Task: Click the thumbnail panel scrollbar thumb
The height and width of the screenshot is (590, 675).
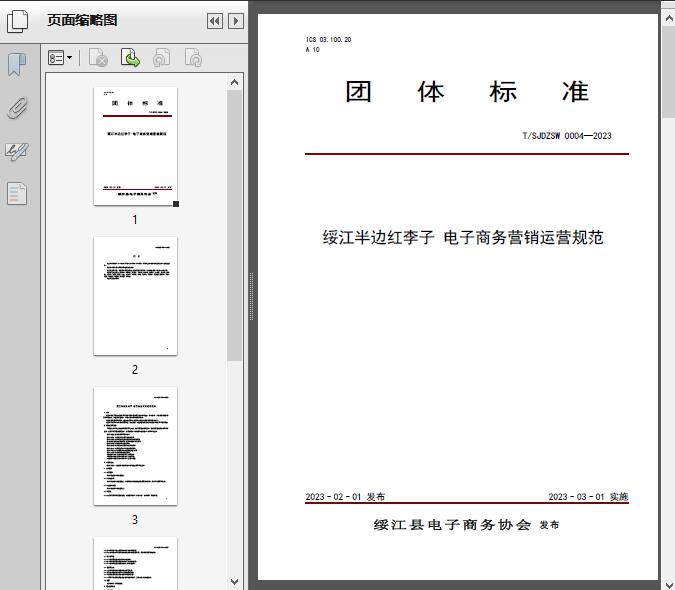Action: click(235, 225)
